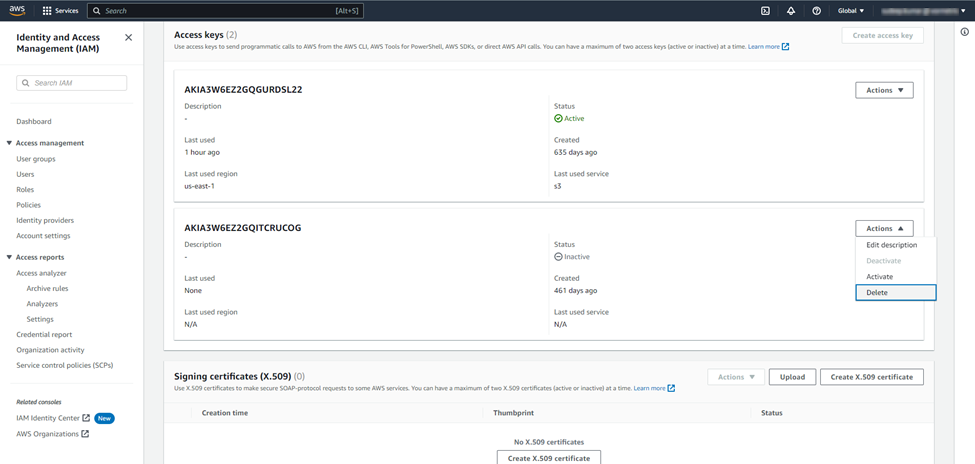The width and height of the screenshot is (975, 464).
Task: Focus the Search IAM field
Action: coord(72,83)
